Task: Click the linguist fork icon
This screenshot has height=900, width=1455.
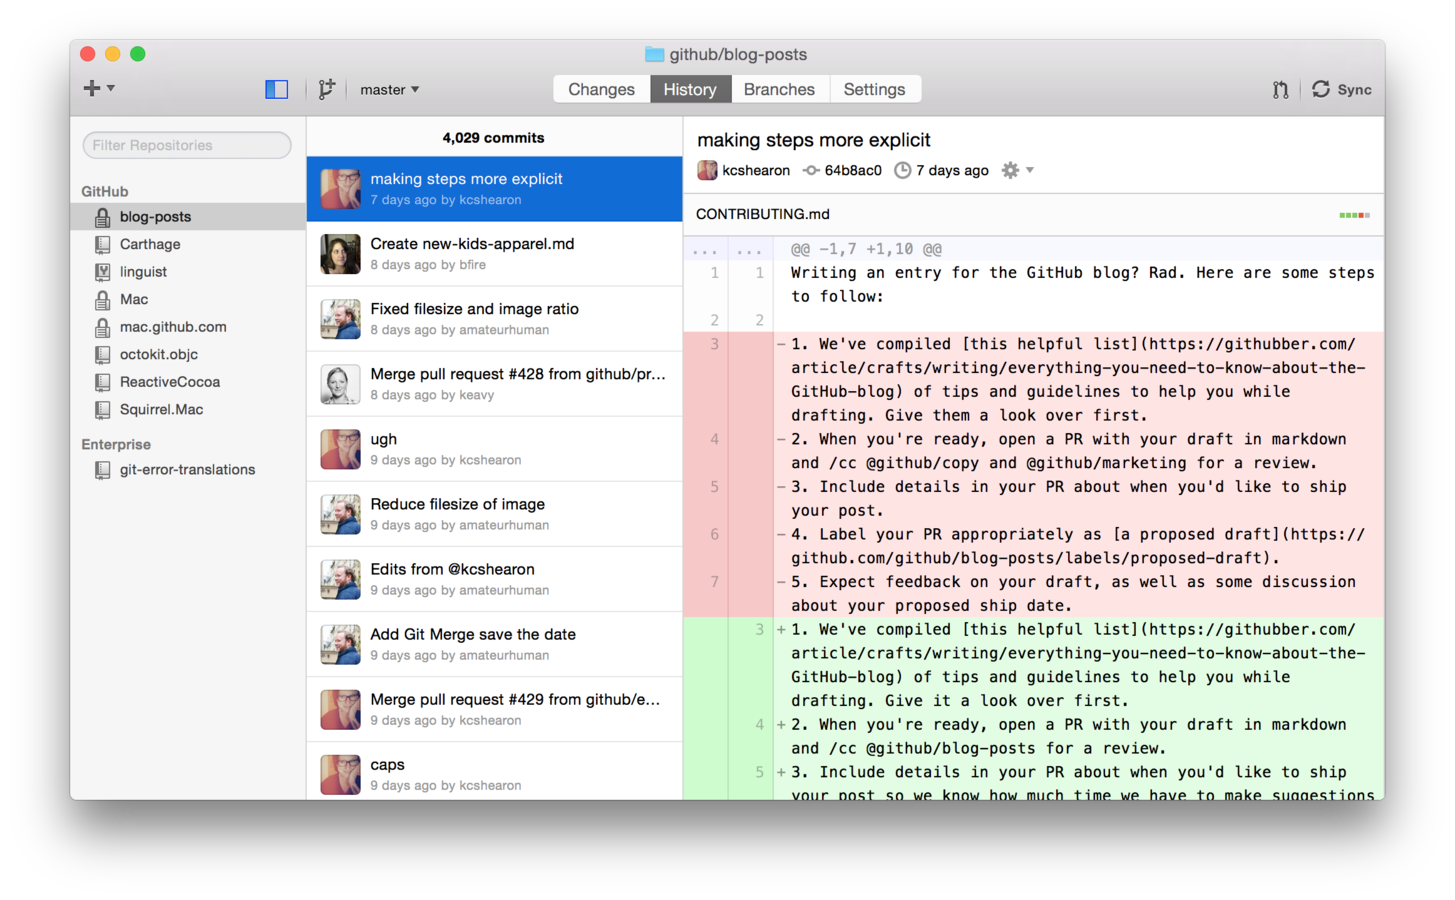Action: pyautogui.click(x=102, y=271)
